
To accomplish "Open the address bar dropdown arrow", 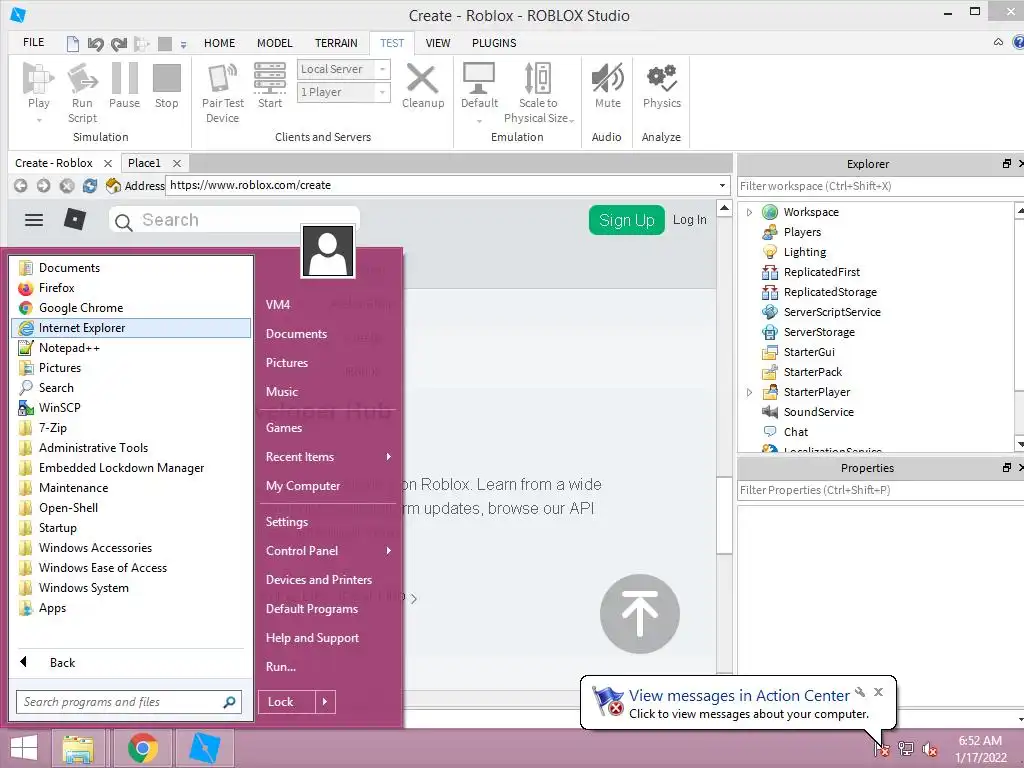I will click(722, 185).
